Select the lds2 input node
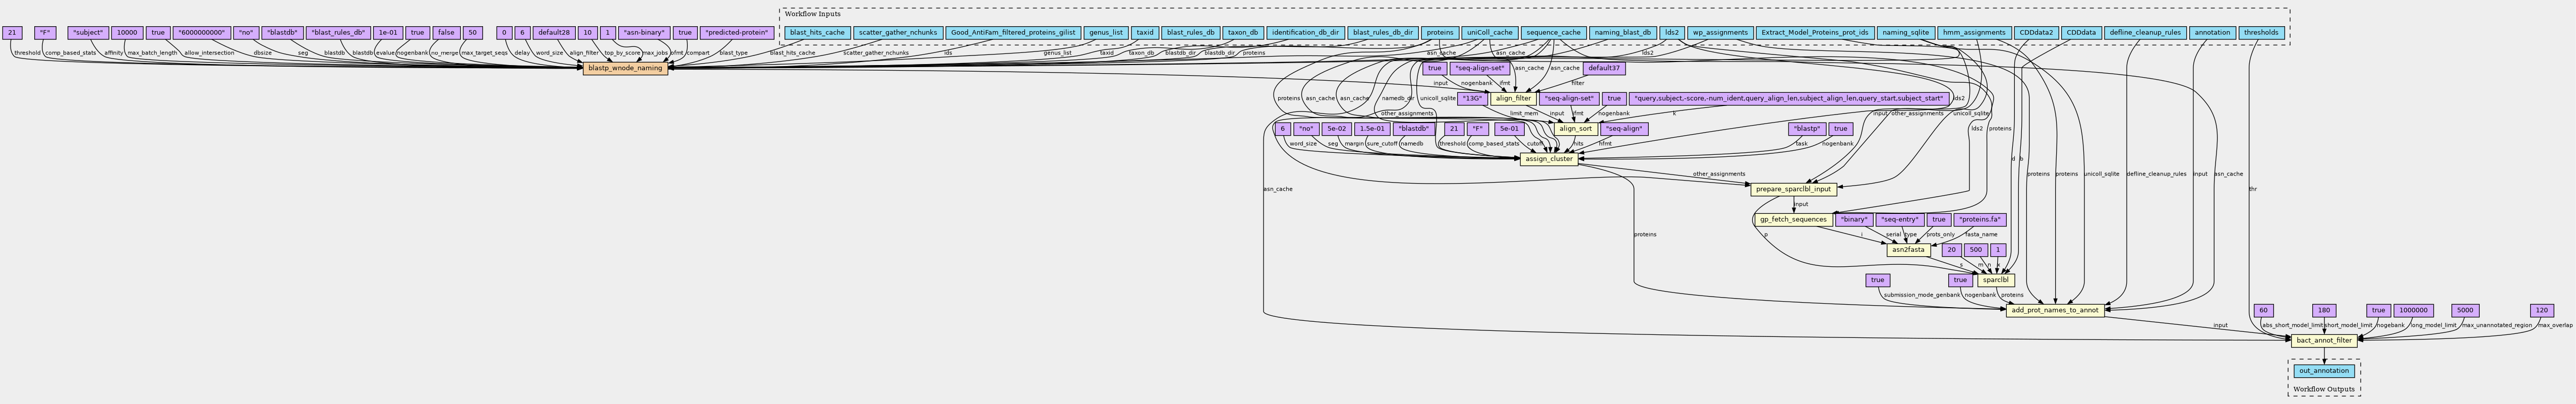The image size is (2576, 404). tap(1673, 33)
